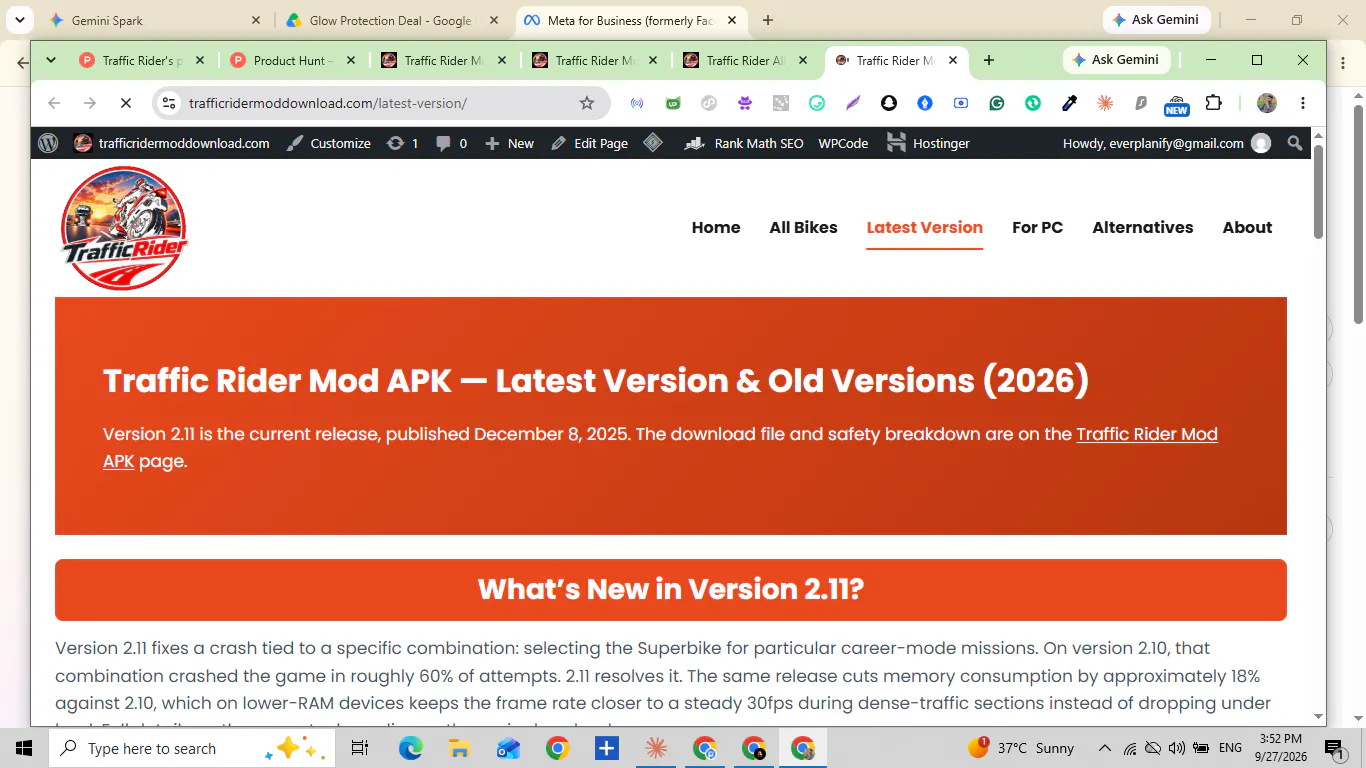
Task: Switch to the Product Hunt tab
Action: tap(292, 60)
